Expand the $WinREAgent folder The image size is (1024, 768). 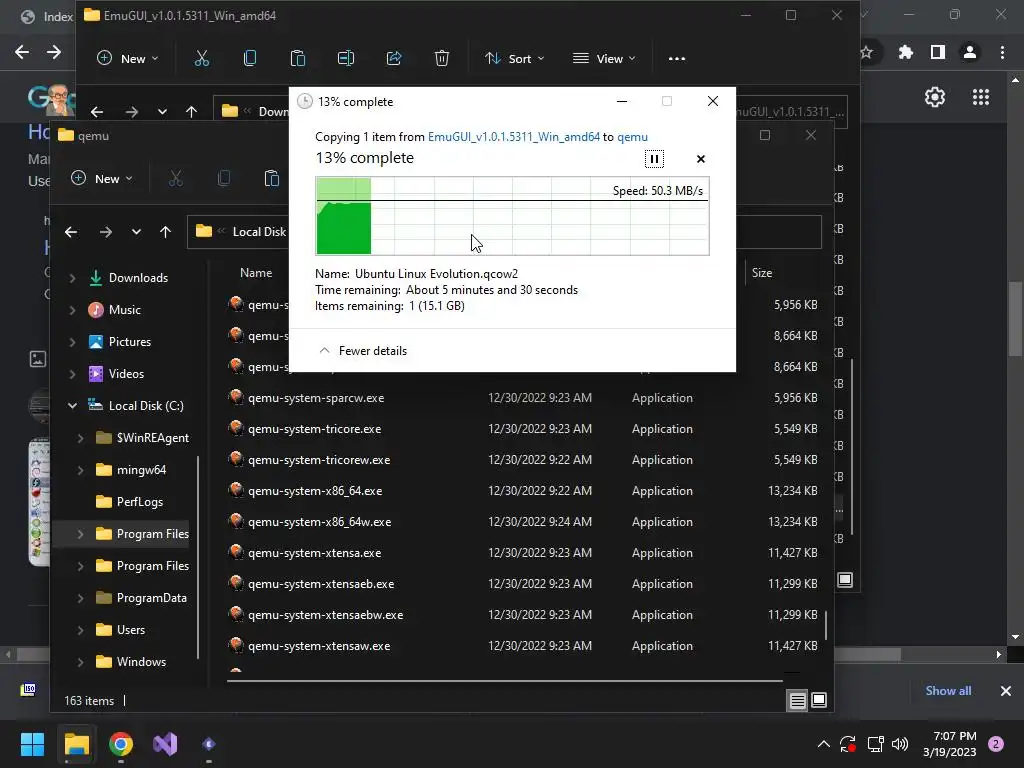80,438
